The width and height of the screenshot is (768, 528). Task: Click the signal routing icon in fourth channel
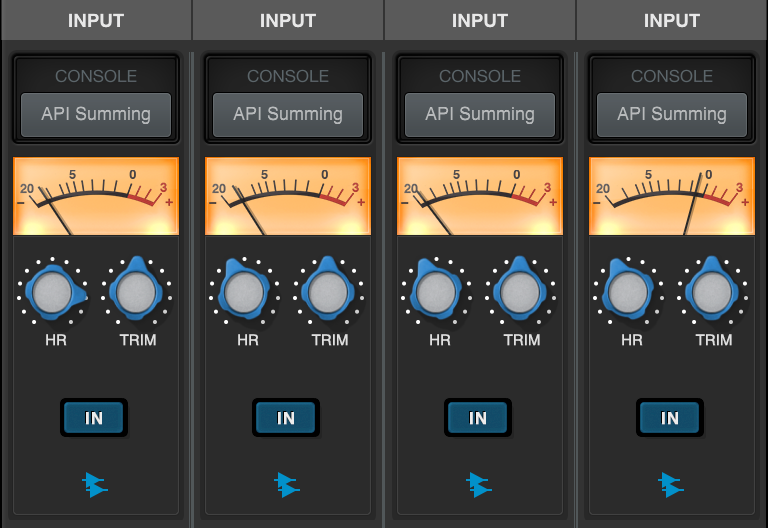tap(671, 484)
